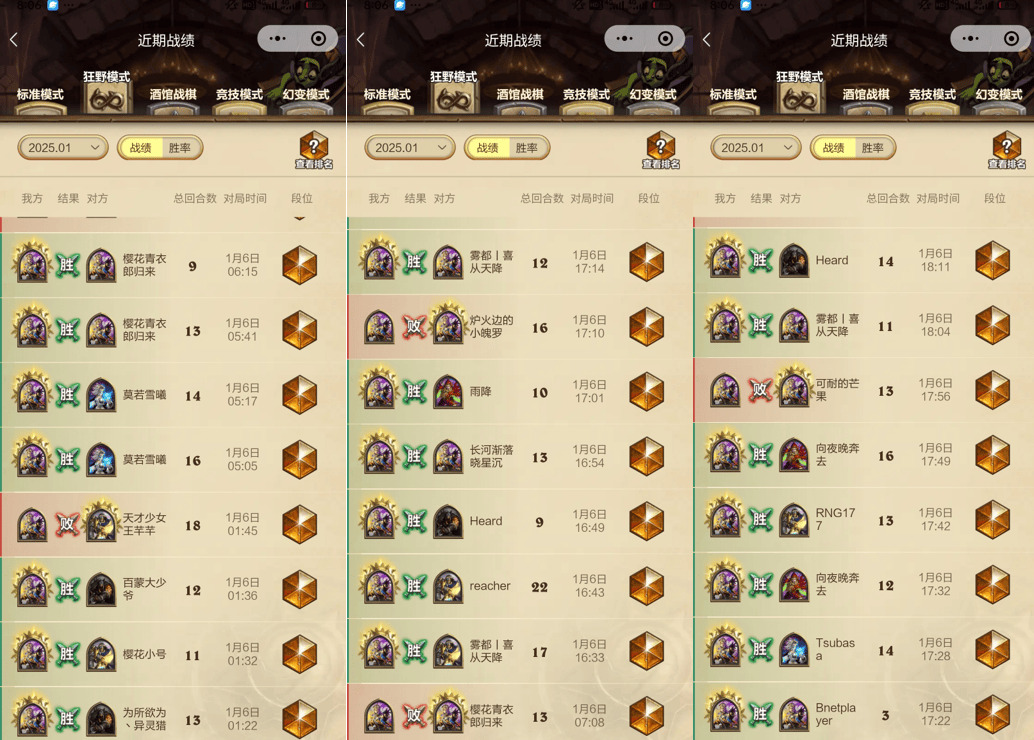The height and width of the screenshot is (740, 1034).
Task: Tap opponent hero portrait of 雨降 match
Action: (x=448, y=392)
